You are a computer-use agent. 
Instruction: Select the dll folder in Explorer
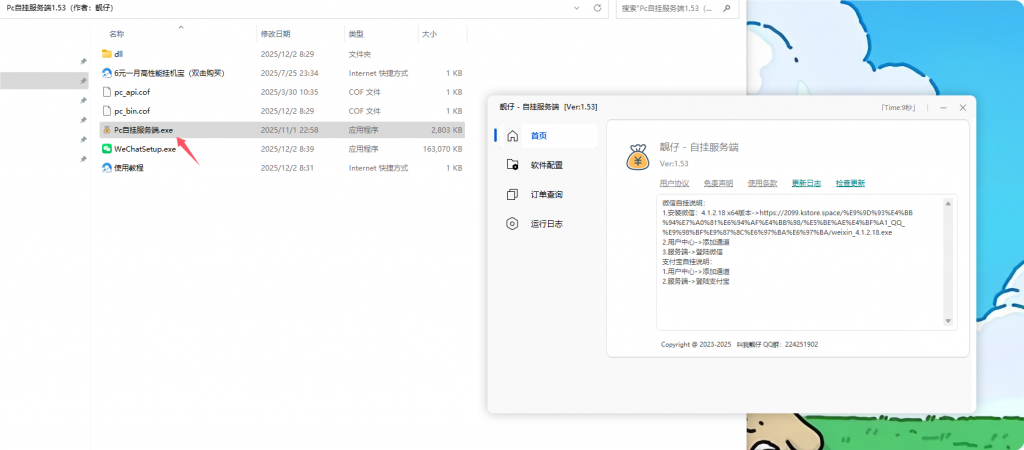click(107, 54)
